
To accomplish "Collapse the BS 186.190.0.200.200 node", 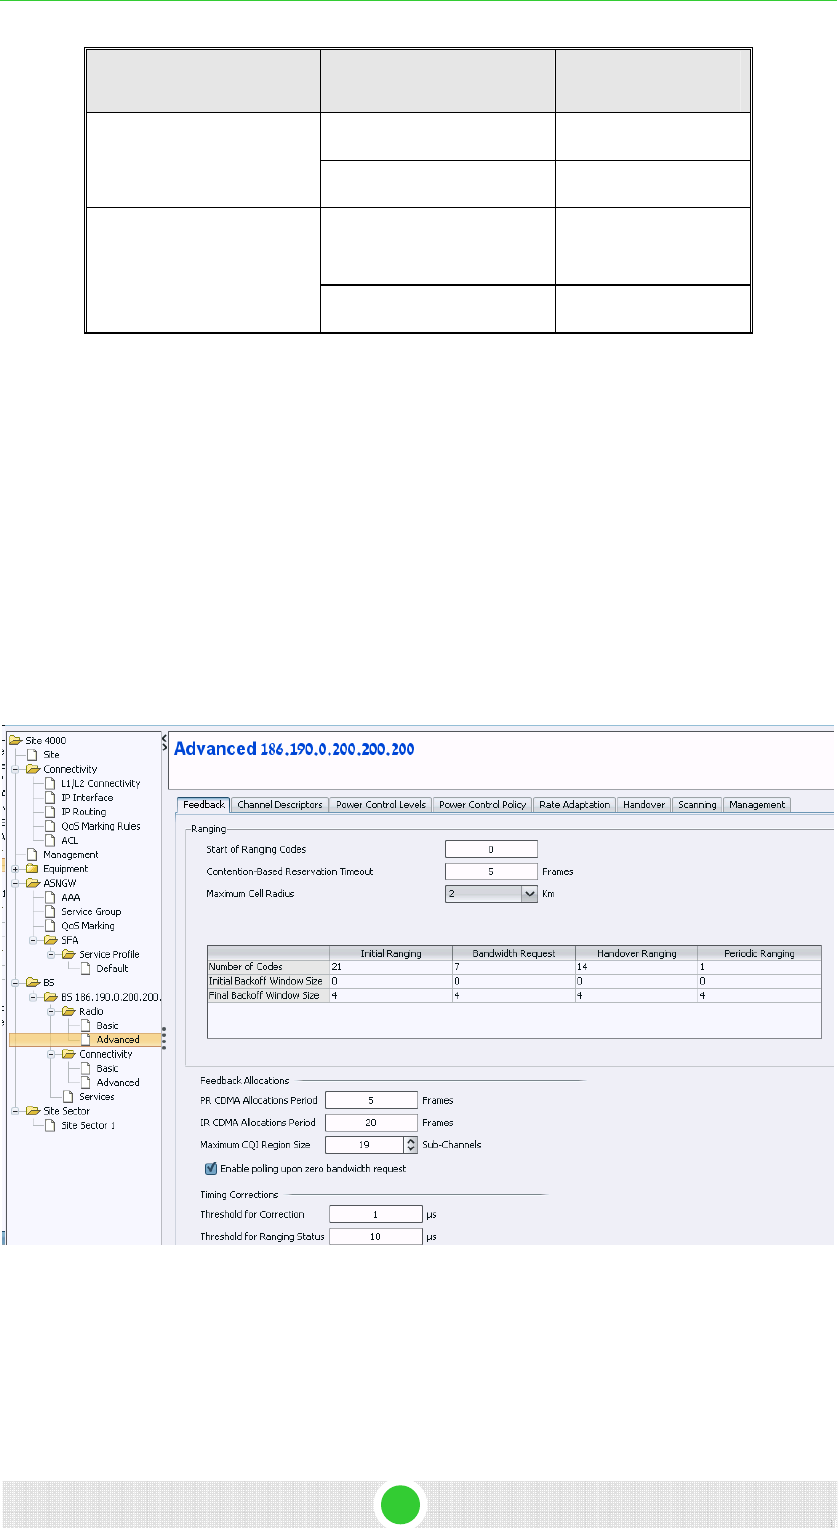I will tap(32, 997).
